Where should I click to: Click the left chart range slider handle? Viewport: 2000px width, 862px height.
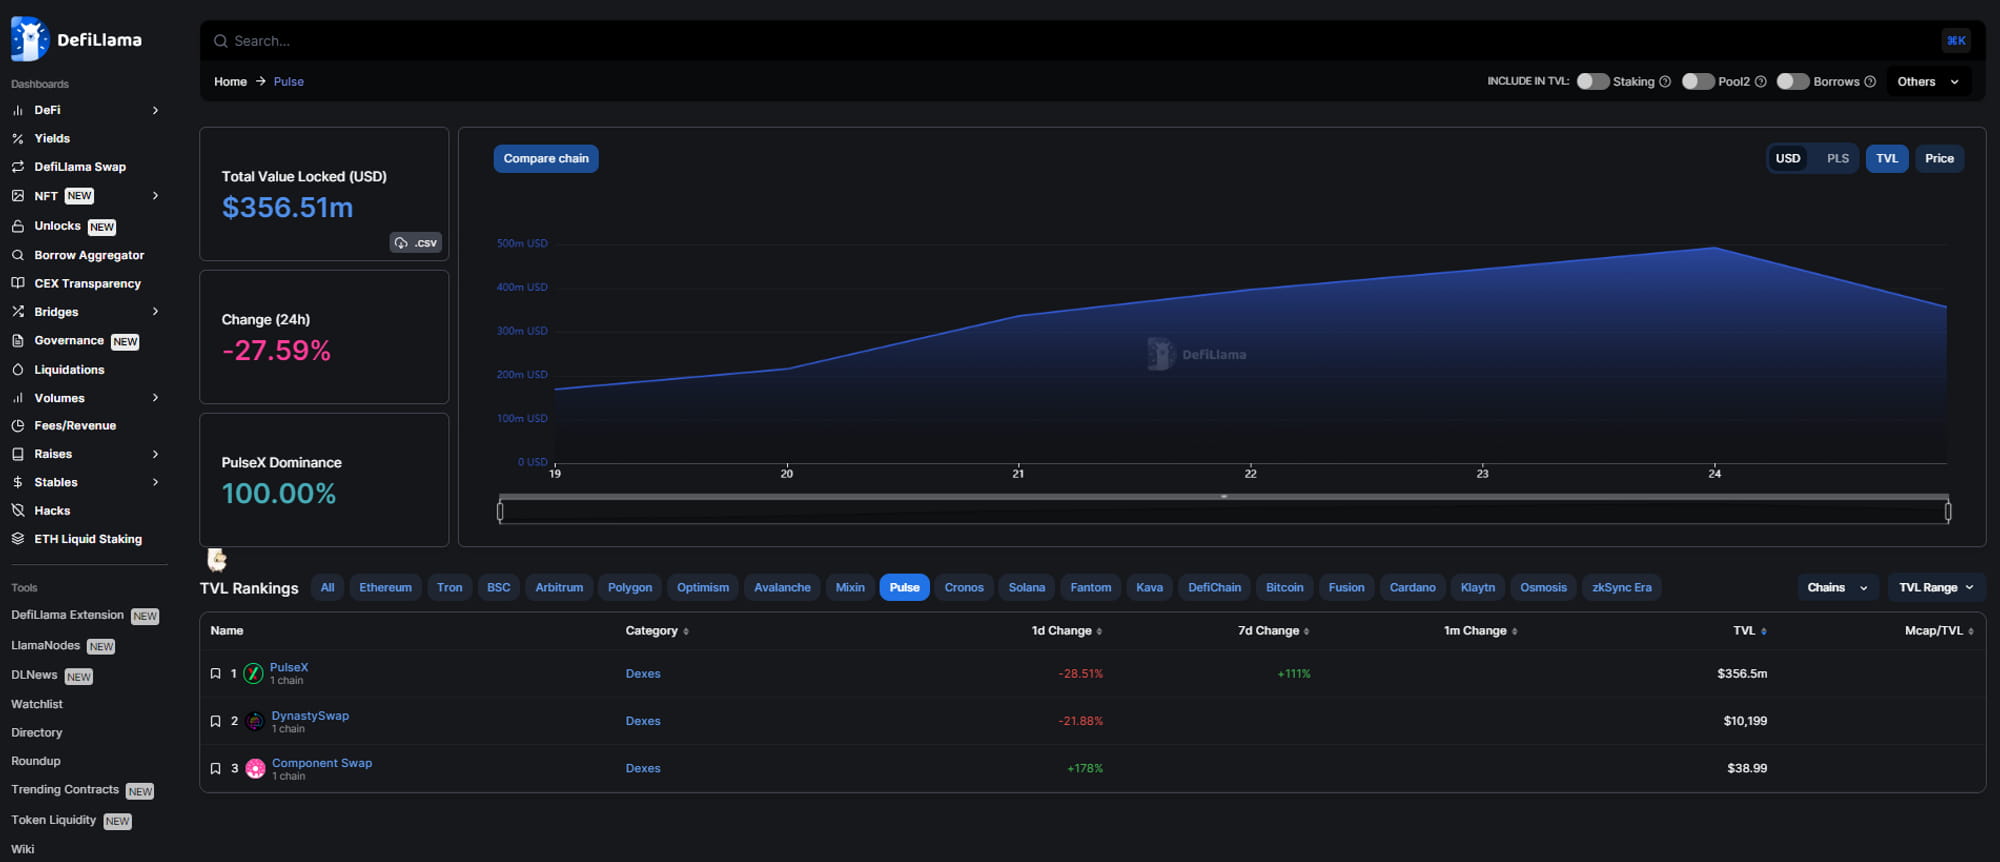500,512
